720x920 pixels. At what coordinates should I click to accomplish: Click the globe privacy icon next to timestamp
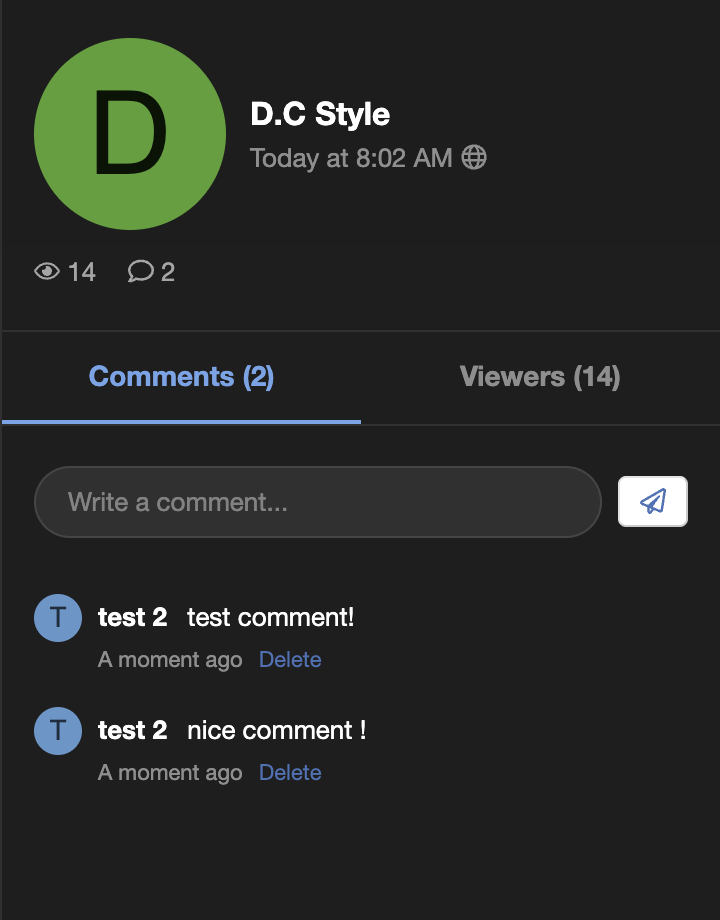pyautogui.click(x=475, y=157)
